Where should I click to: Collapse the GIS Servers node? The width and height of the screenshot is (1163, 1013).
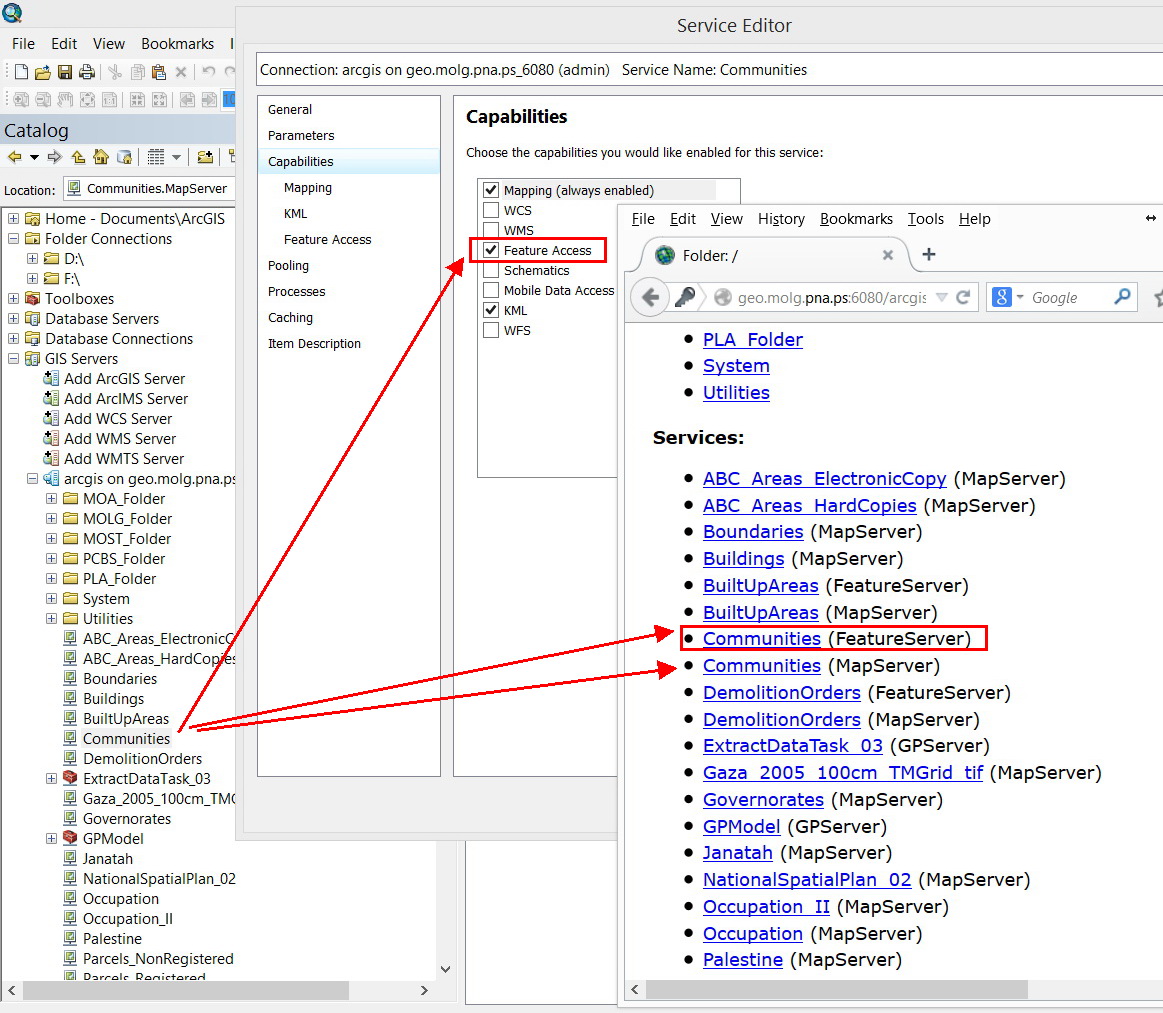13,358
